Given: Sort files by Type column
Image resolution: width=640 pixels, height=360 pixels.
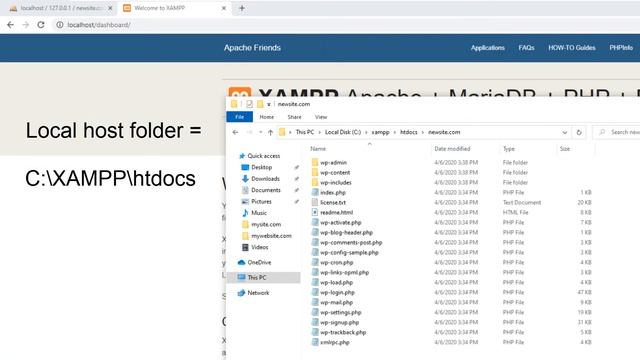Looking at the screenshot, I should pyautogui.click(x=509, y=149).
